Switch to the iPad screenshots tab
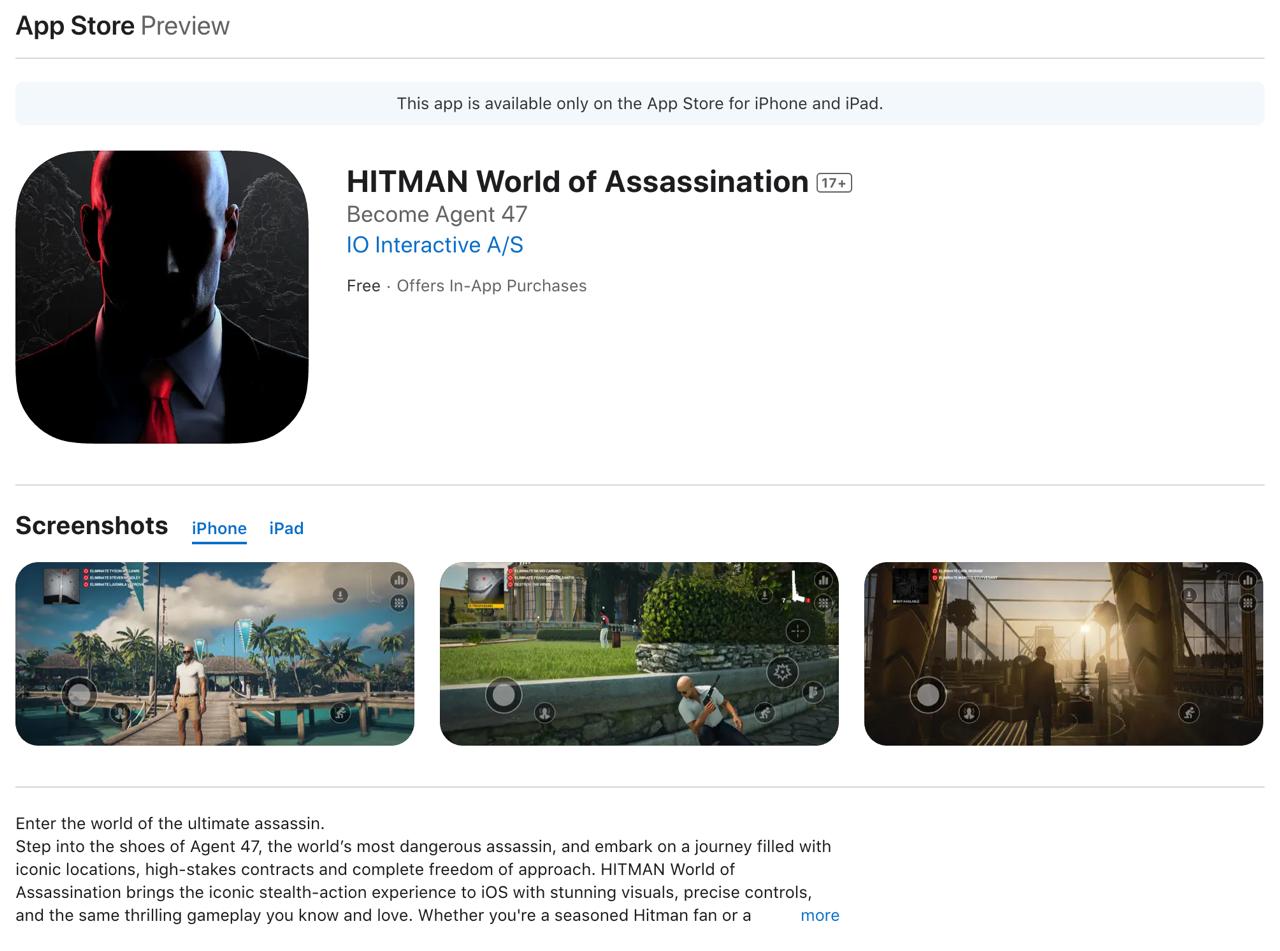 [x=286, y=528]
